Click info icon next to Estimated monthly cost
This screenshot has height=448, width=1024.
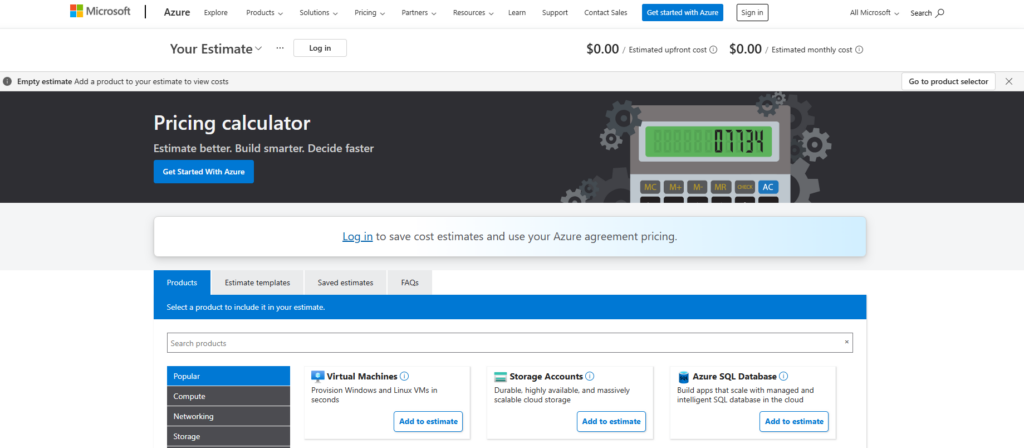tap(859, 50)
